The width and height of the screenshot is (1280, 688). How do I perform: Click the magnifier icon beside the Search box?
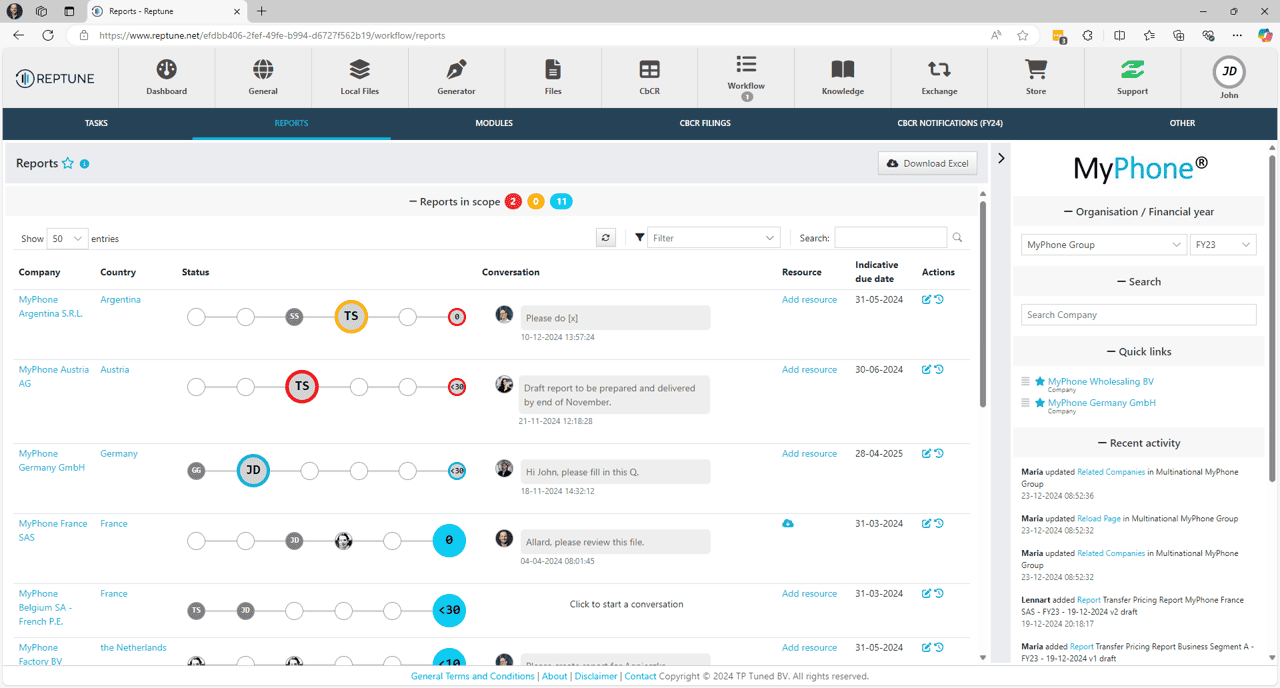click(x=956, y=238)
